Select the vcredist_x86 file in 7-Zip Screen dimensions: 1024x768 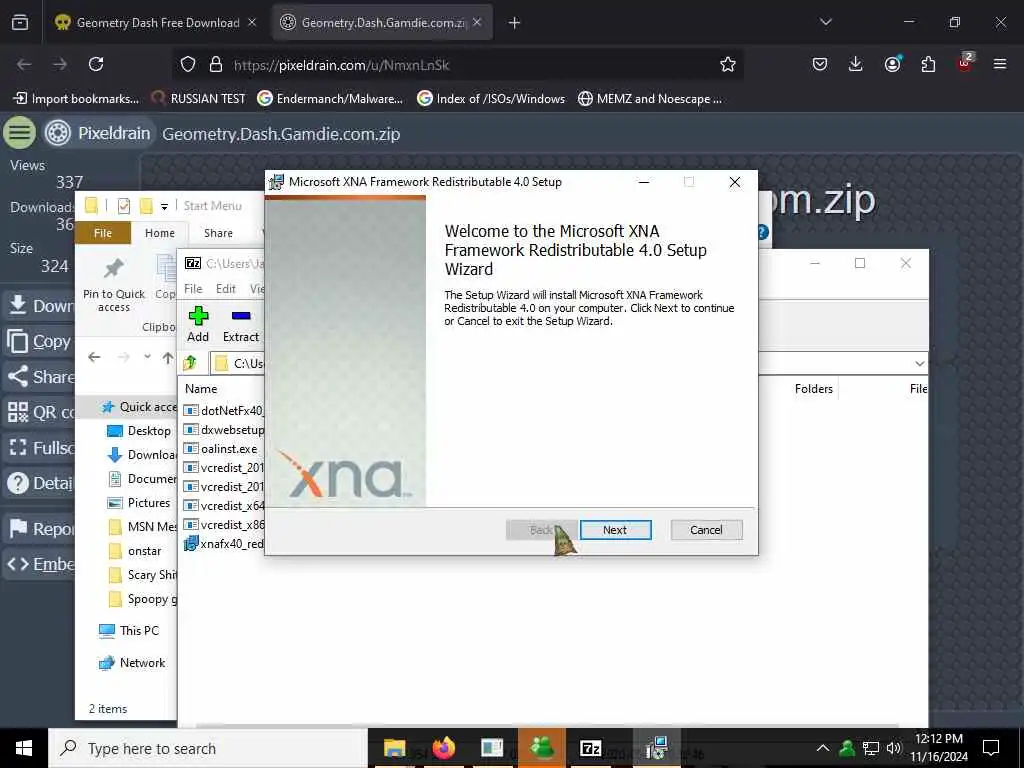coord(223,524)
